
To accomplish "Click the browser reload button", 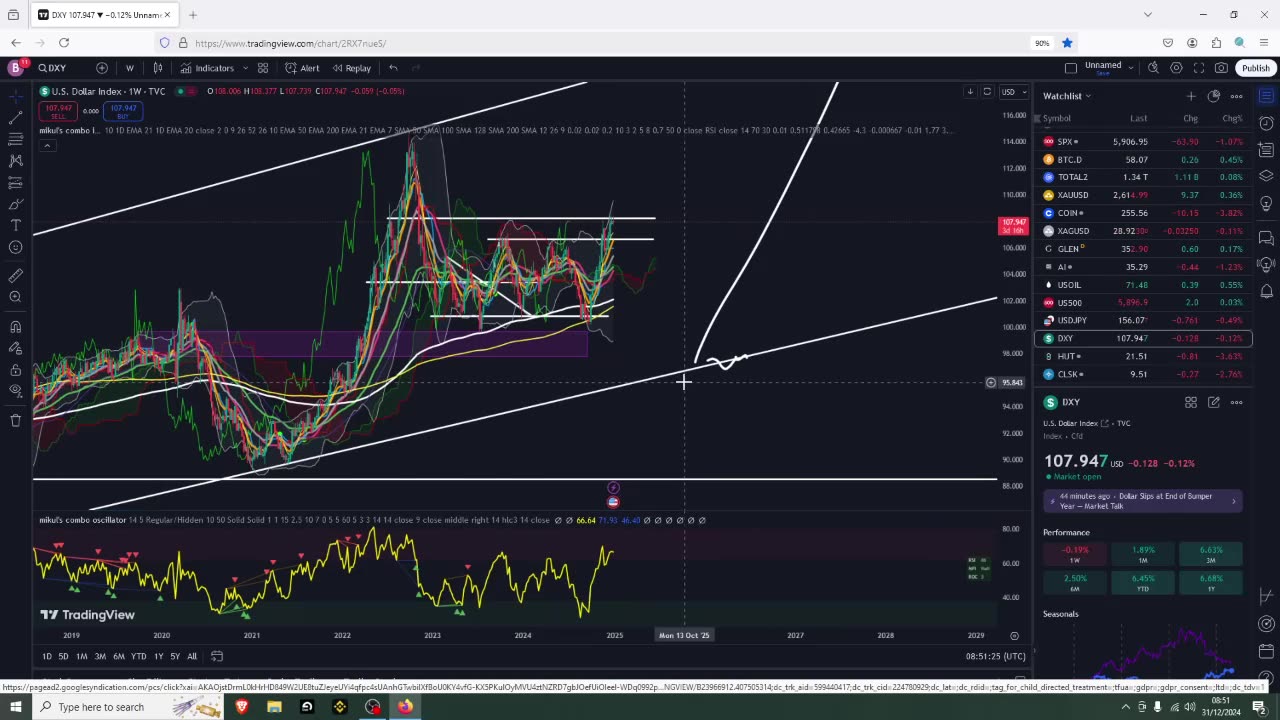I will [x=64, y=43].
